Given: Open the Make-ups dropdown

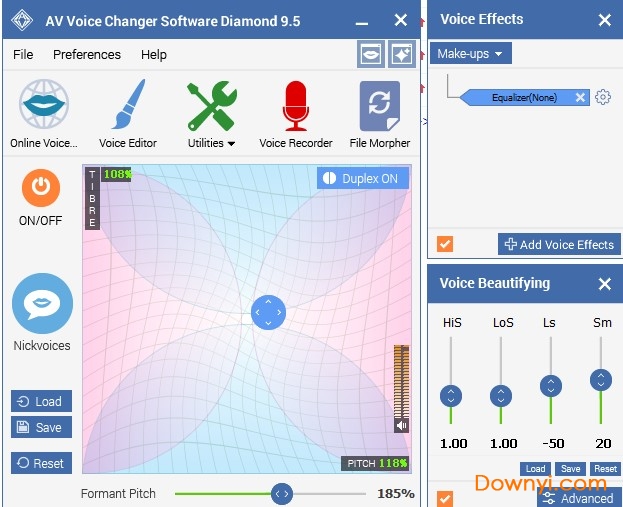Looking at the screenshot, I should tap(472, 53).
